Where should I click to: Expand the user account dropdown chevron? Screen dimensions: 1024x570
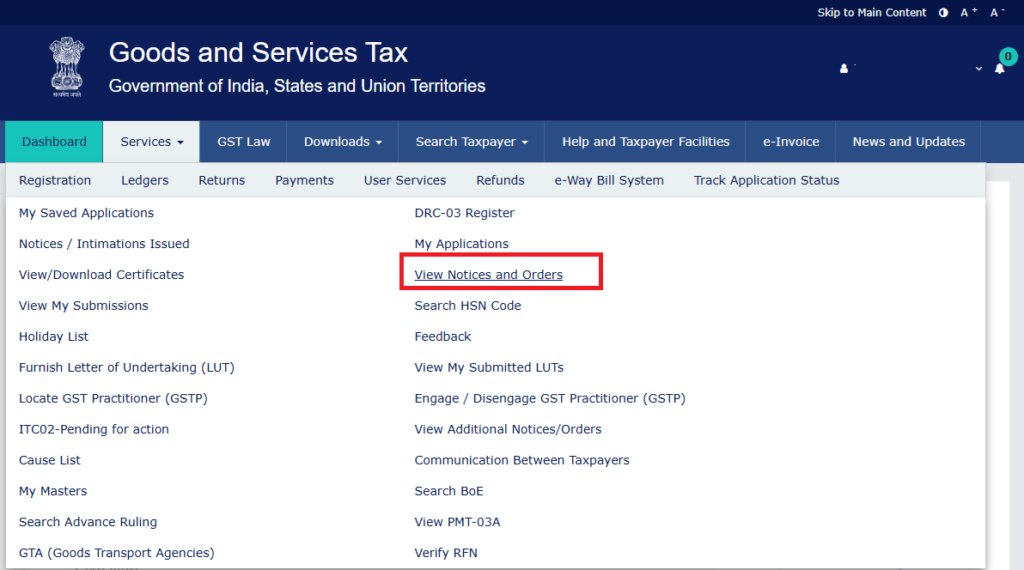[x=978, y=69]
